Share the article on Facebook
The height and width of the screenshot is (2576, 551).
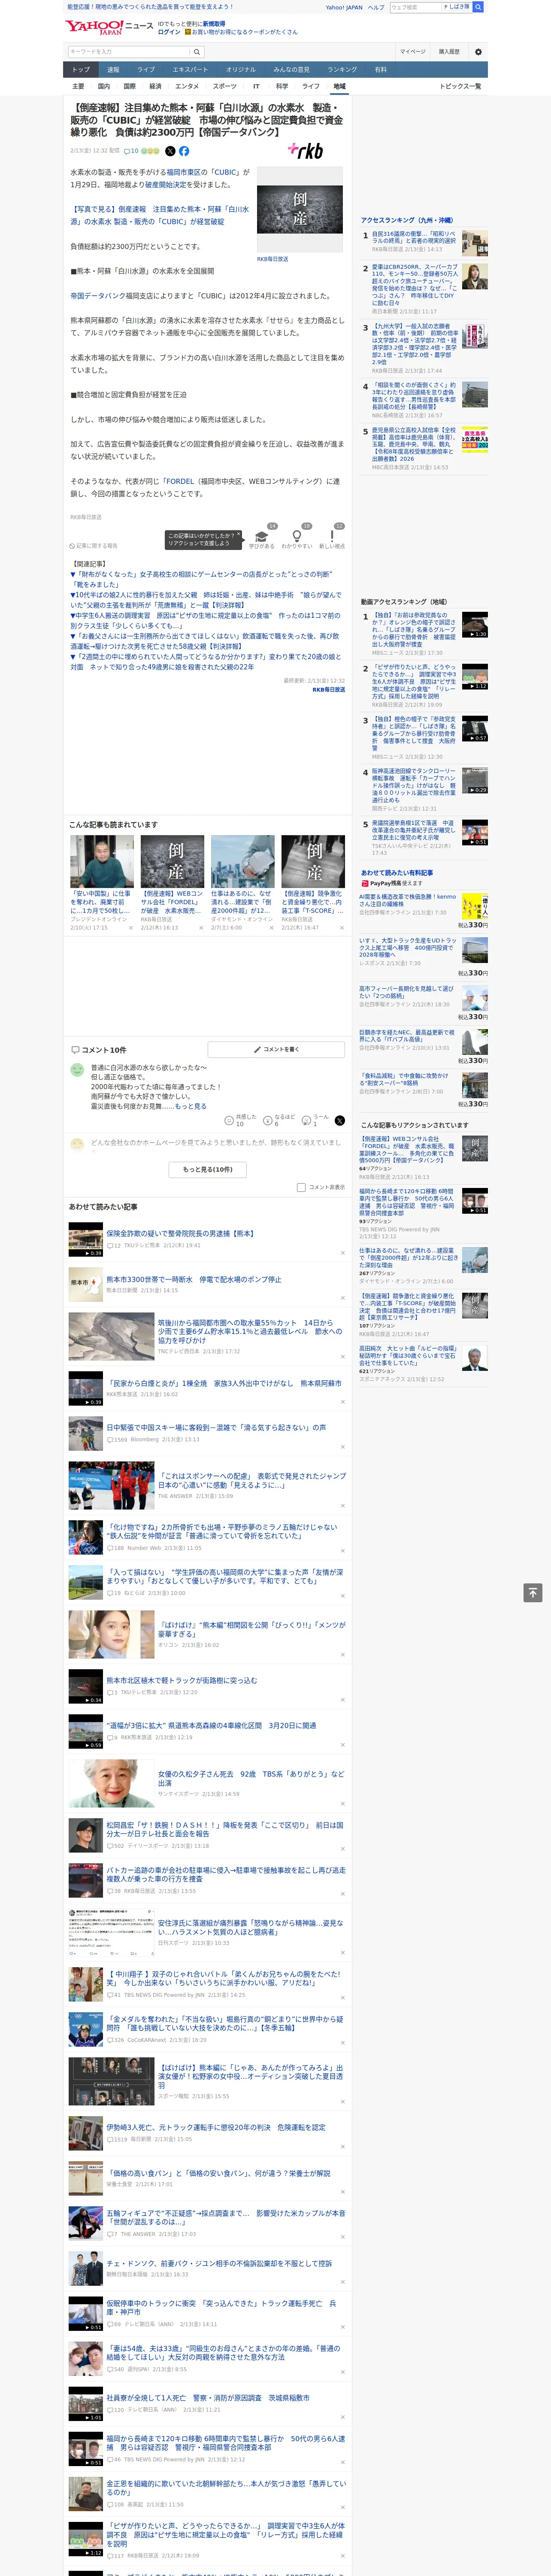tap(184, 151)
